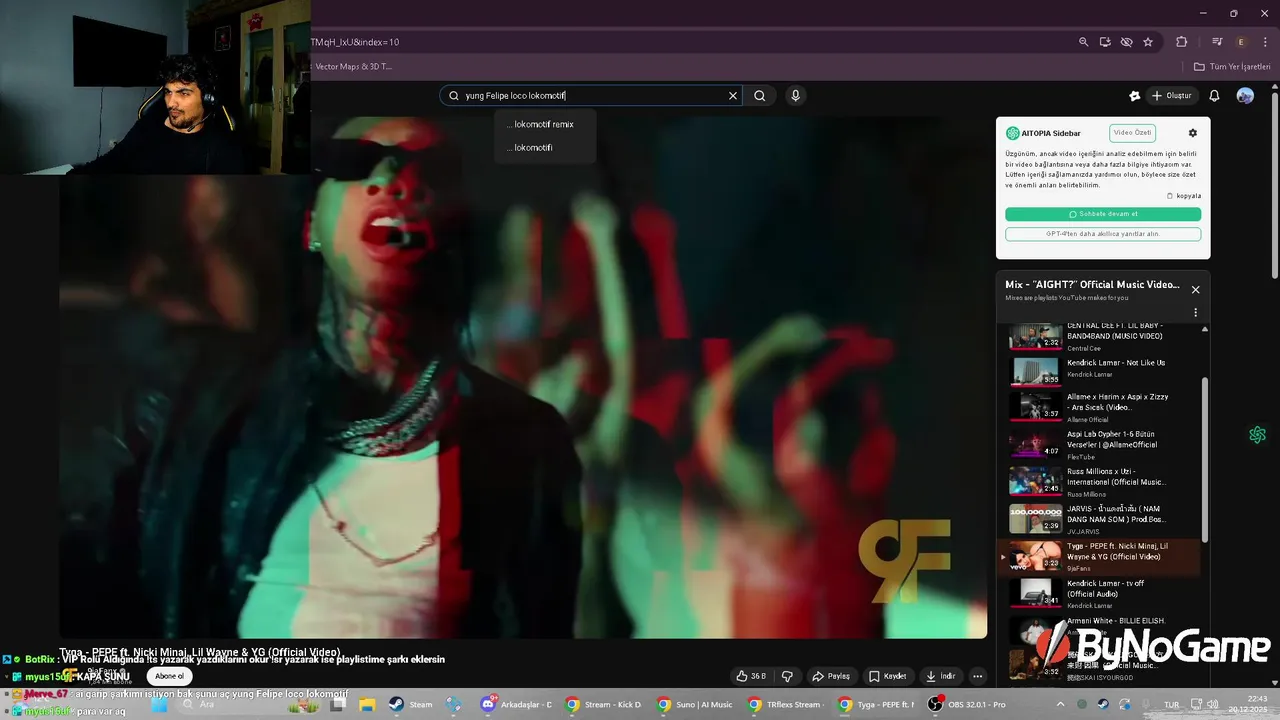Close the Mix playlist panel

[1195, 290]
